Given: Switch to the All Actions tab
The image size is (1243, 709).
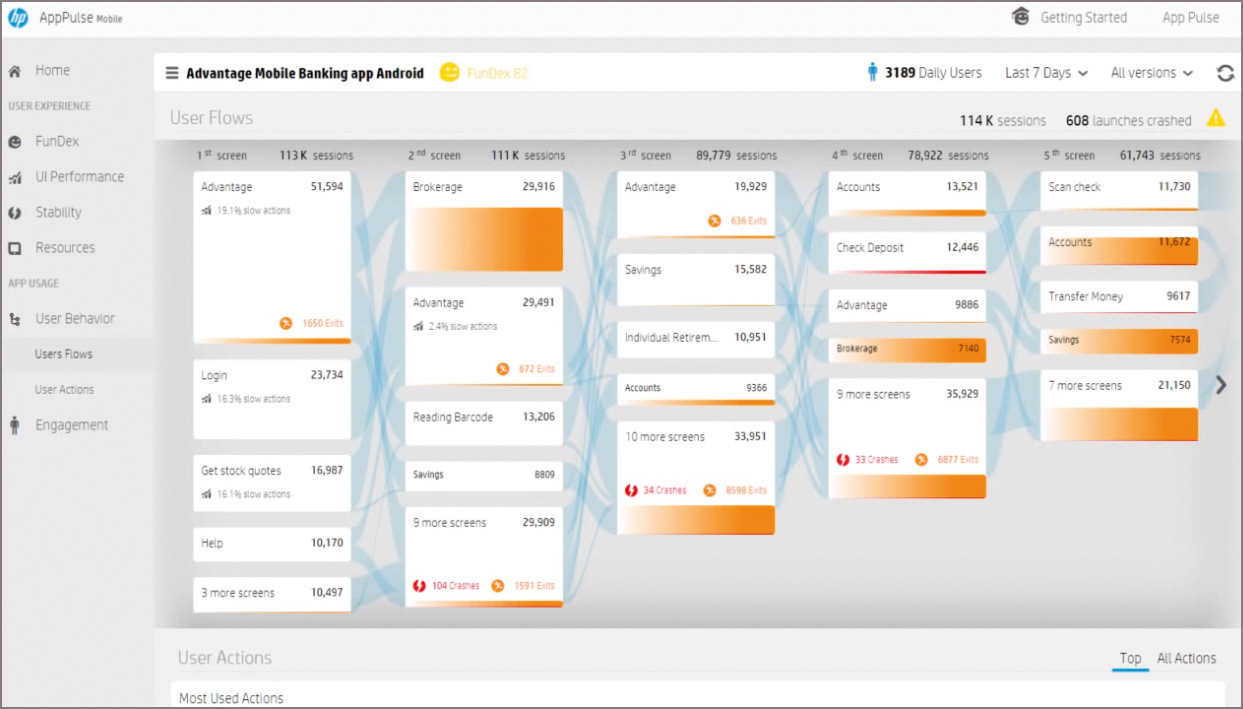Looking at the screenshot, I should tap(1186, 658).
